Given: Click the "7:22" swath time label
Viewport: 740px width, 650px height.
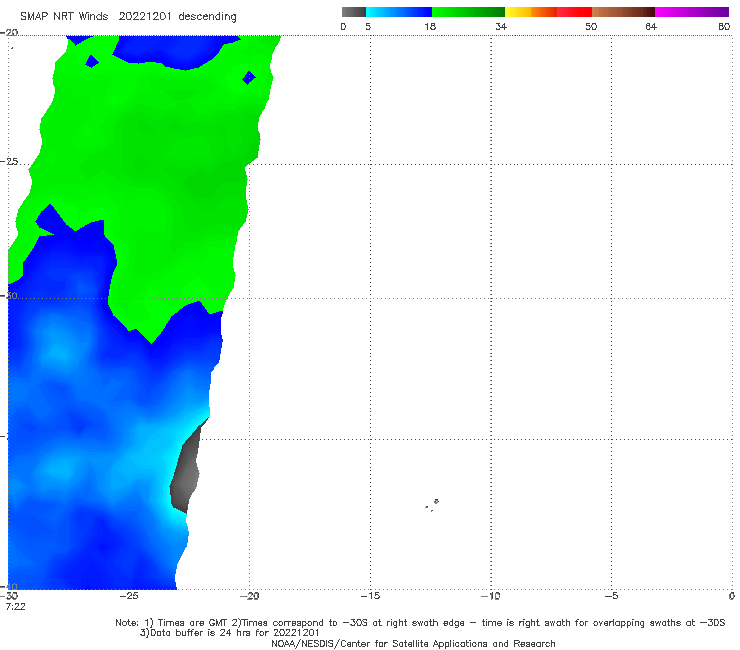Looking at the screenshot, I should pyautogui.click(x=16, y=606).
